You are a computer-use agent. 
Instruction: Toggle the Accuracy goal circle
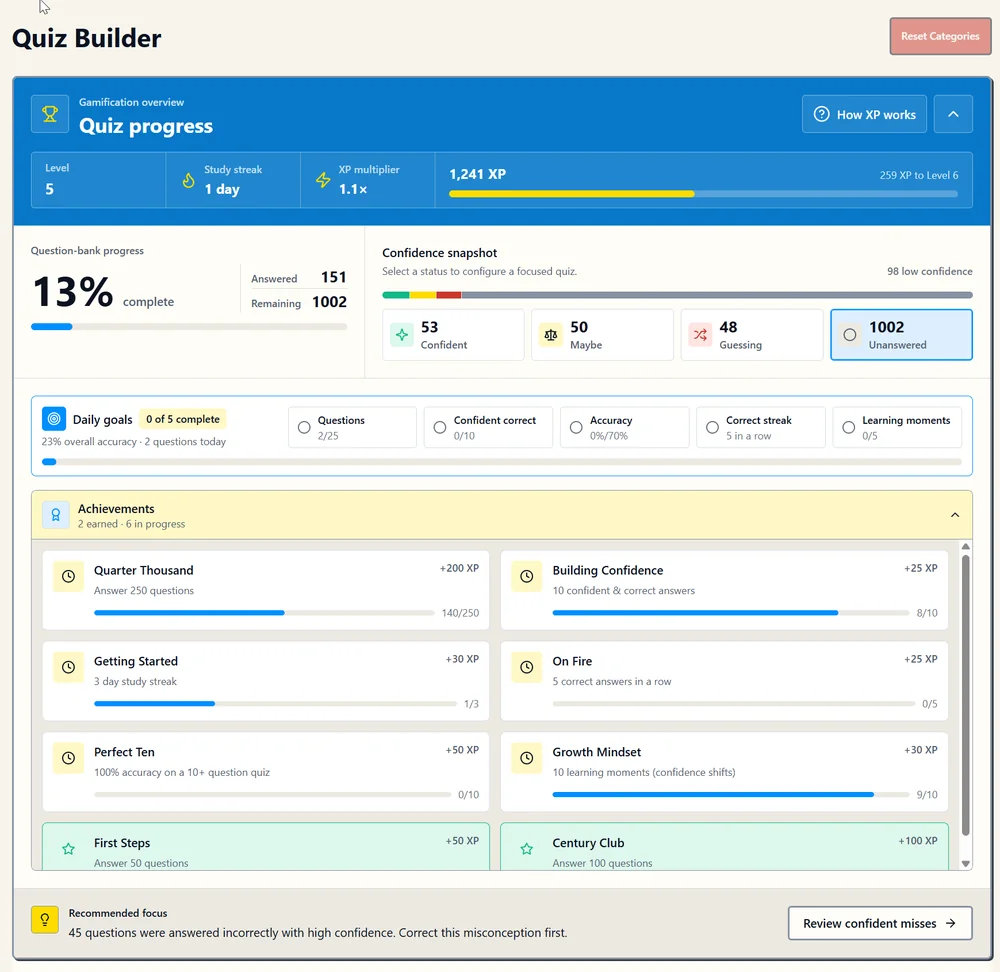coord(576,427)
